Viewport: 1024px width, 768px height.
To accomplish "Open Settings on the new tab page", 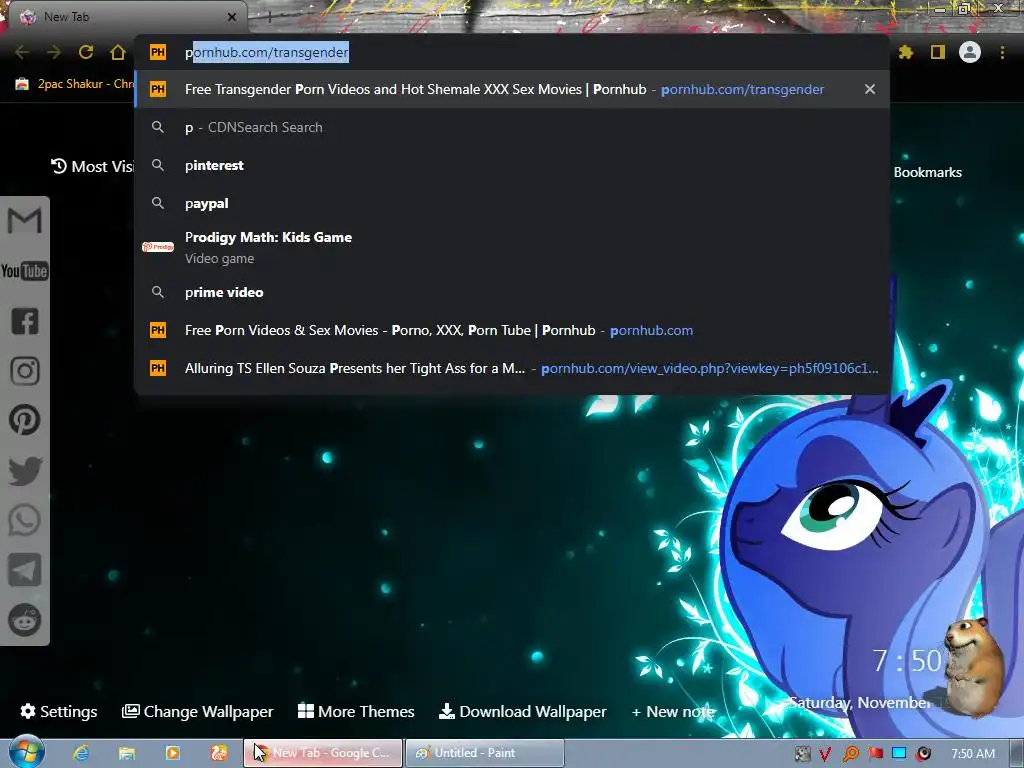I will pos(59,711).
